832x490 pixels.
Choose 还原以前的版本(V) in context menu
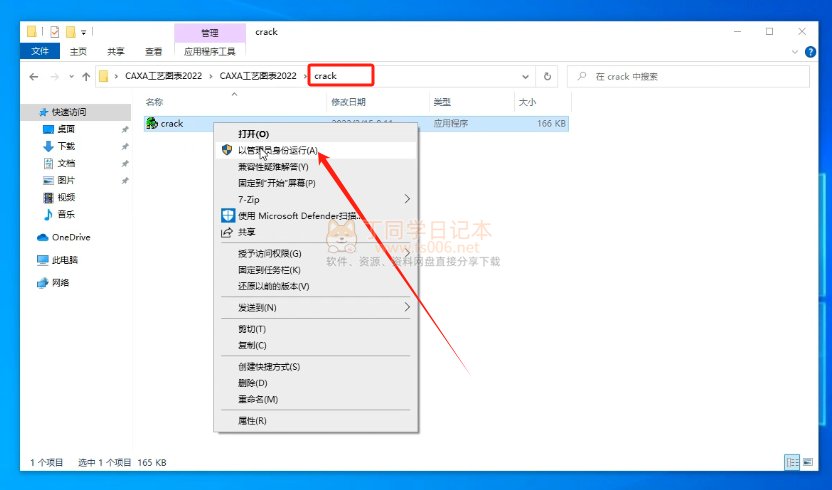tap(316, 286)
